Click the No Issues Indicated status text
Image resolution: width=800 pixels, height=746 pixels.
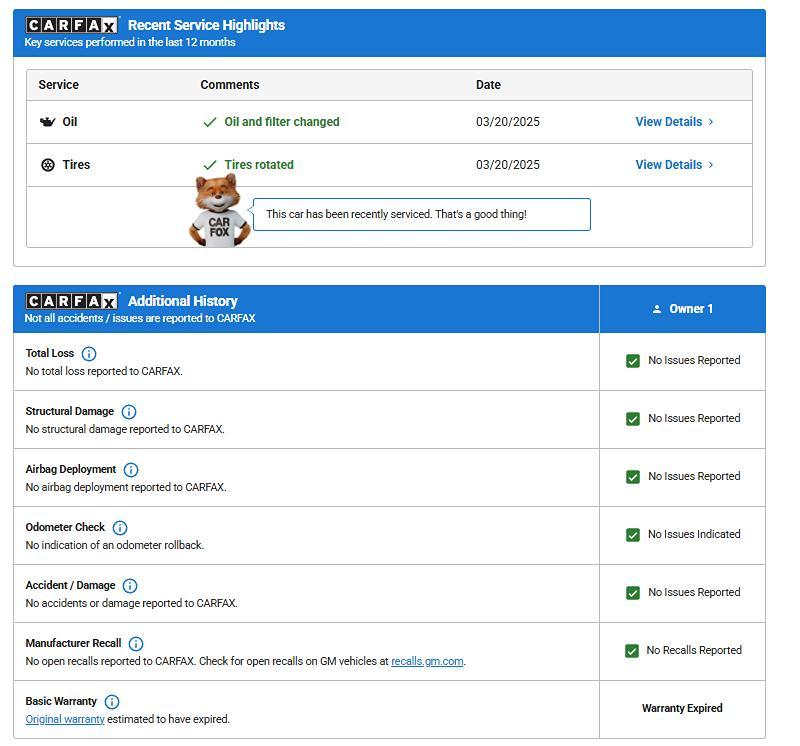(x=694, y=534)
